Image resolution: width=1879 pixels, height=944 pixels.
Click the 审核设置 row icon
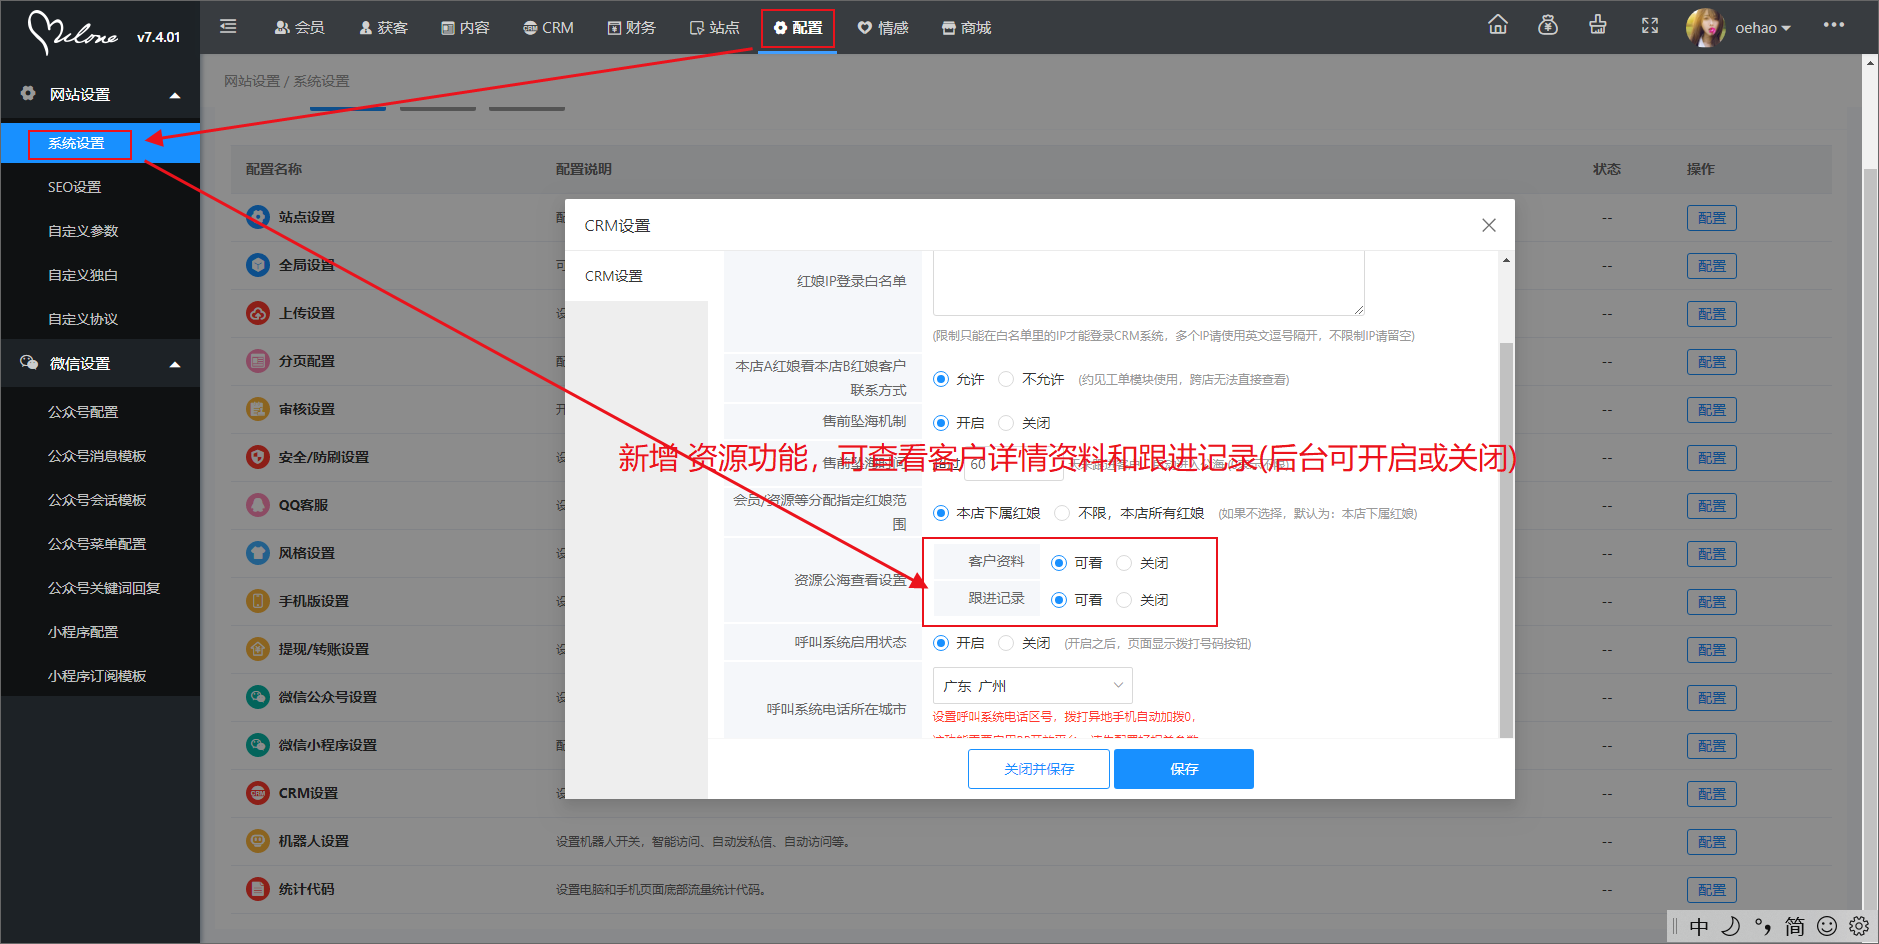258,409
